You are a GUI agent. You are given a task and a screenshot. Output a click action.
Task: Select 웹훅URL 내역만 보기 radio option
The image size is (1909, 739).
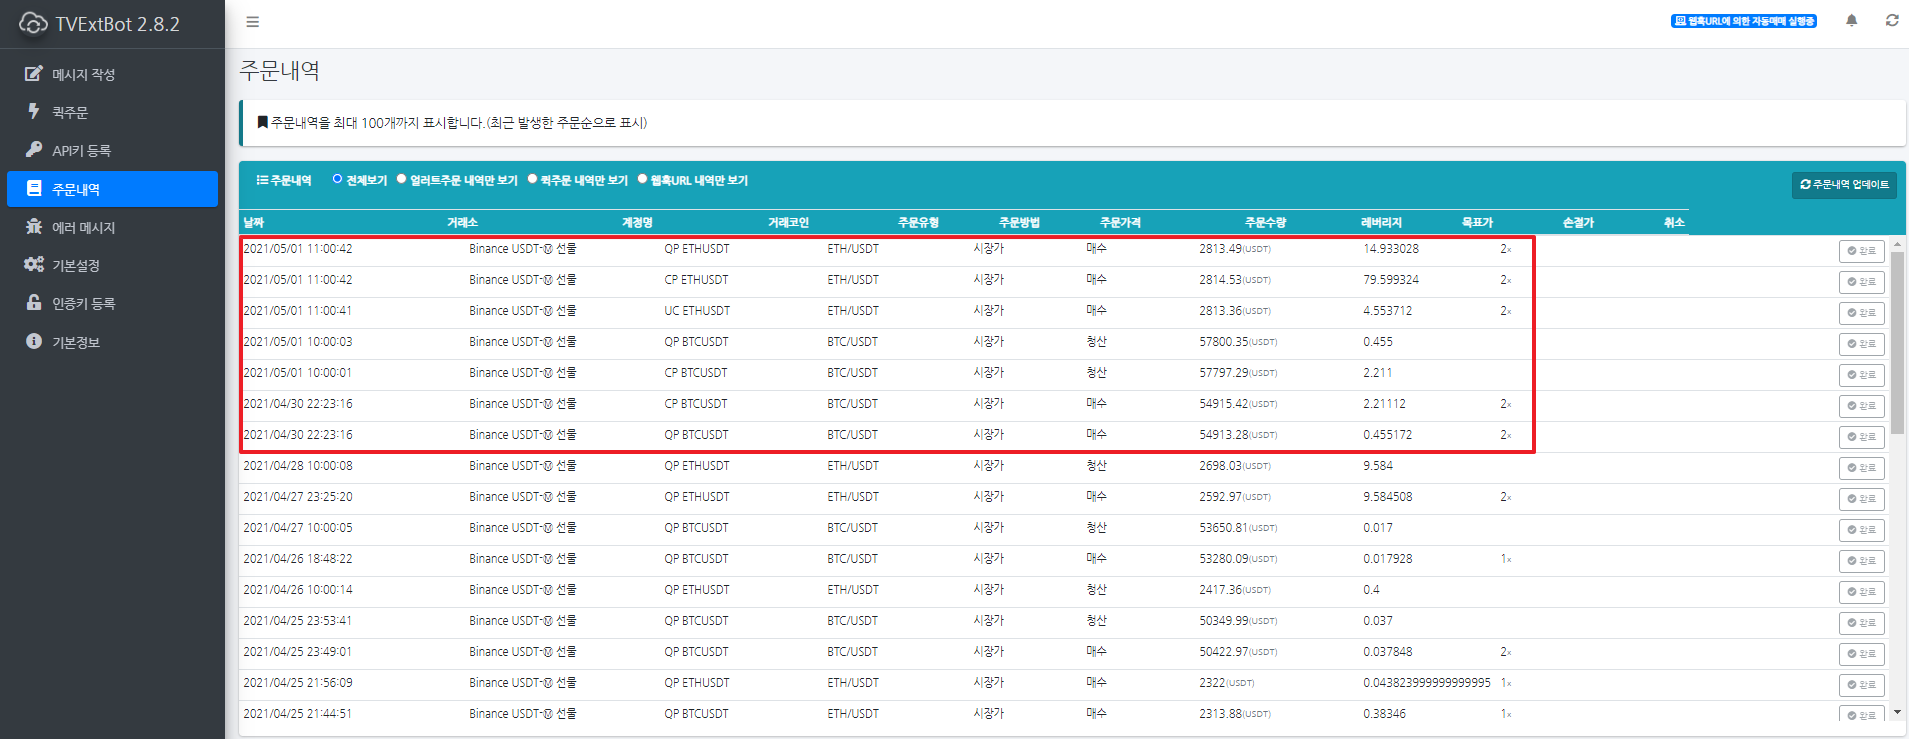643,179
